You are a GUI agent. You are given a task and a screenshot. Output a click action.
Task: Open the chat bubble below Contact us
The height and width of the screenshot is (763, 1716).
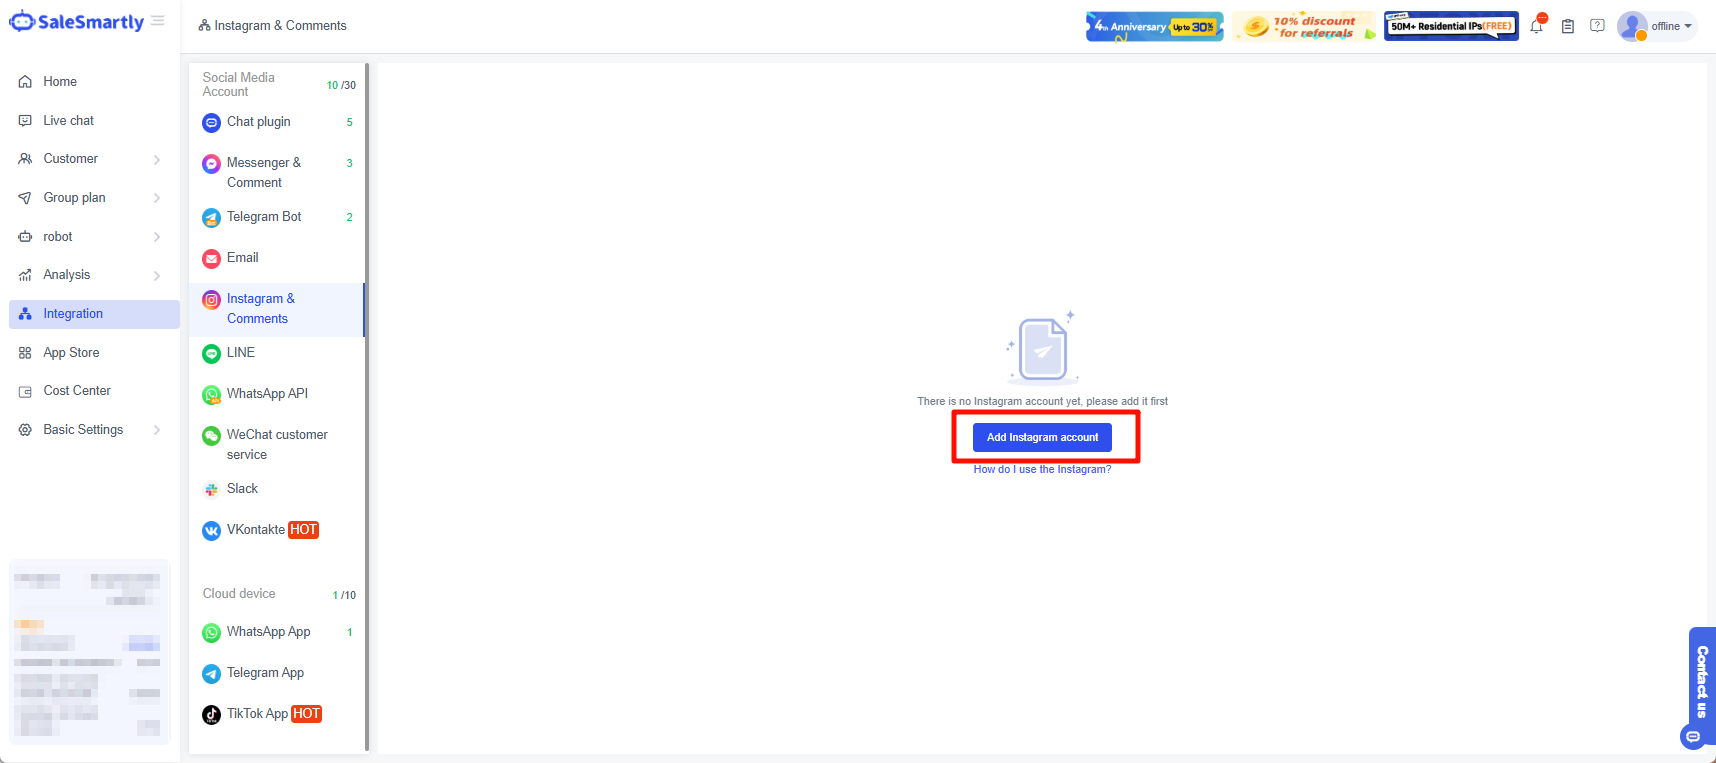[x=1692, y=737]
